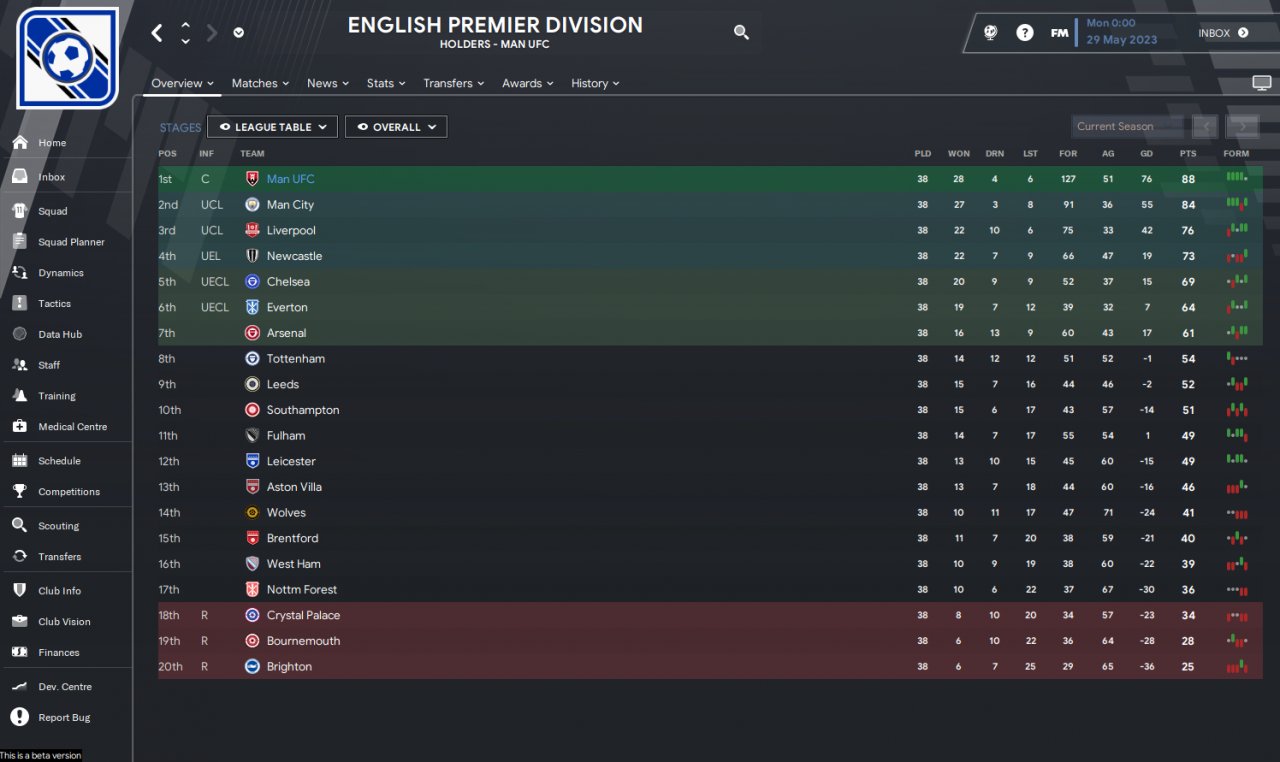Click the Inbox continue button
Screen dimensions: 1280x762
click(1223, 33)
